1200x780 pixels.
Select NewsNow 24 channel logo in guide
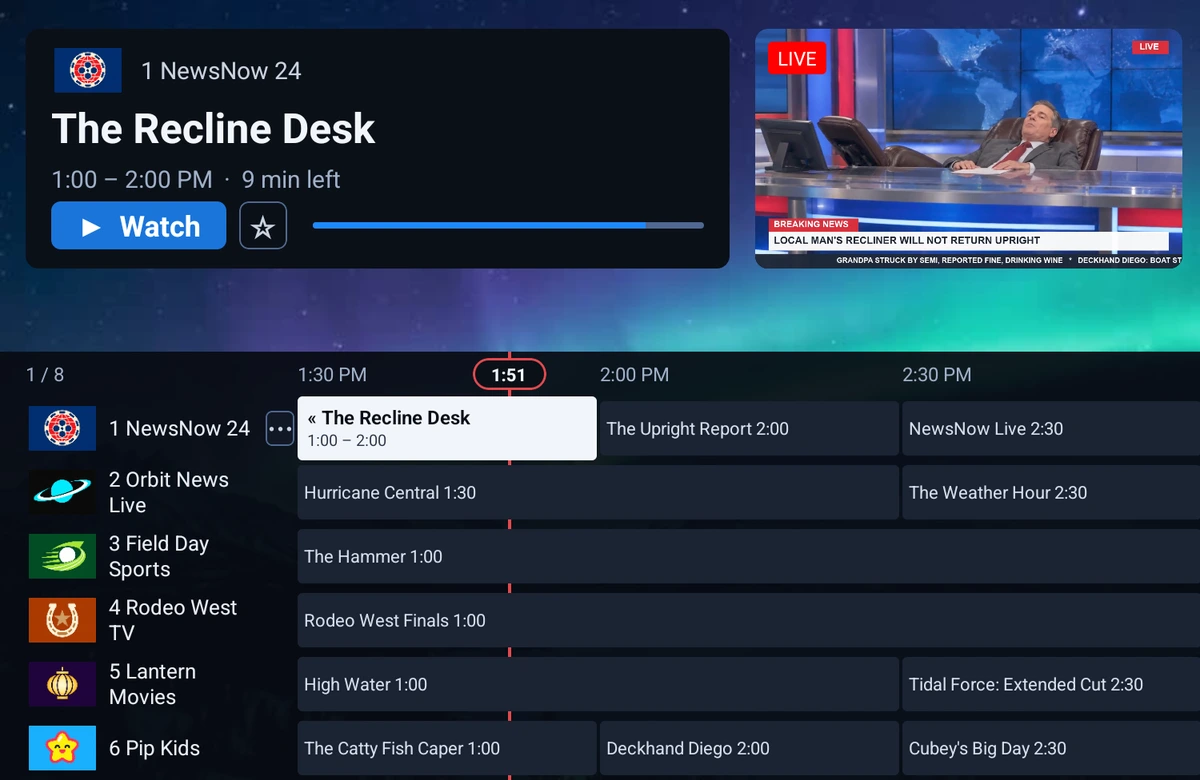tap(62, 429)
